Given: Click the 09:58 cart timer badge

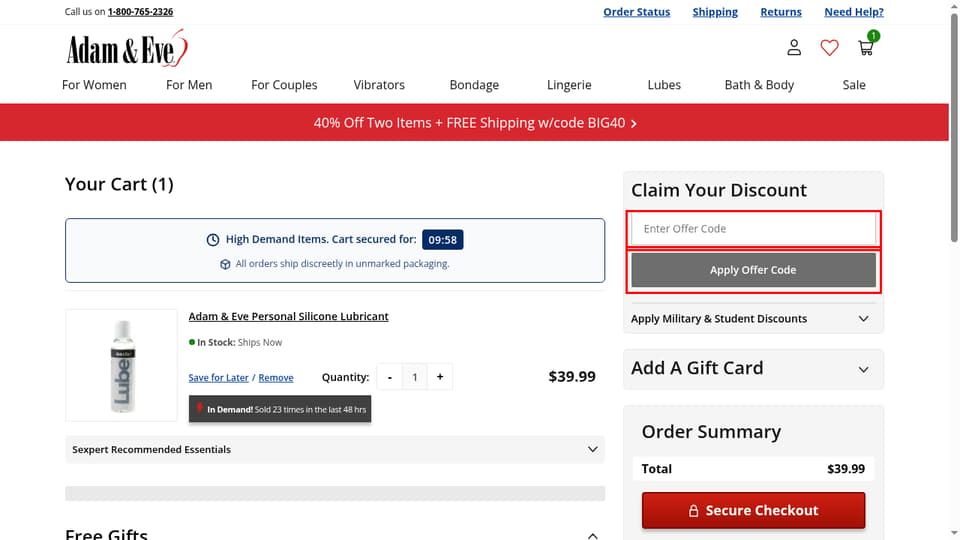Looking at the screenshot, I should coord(442,239).
